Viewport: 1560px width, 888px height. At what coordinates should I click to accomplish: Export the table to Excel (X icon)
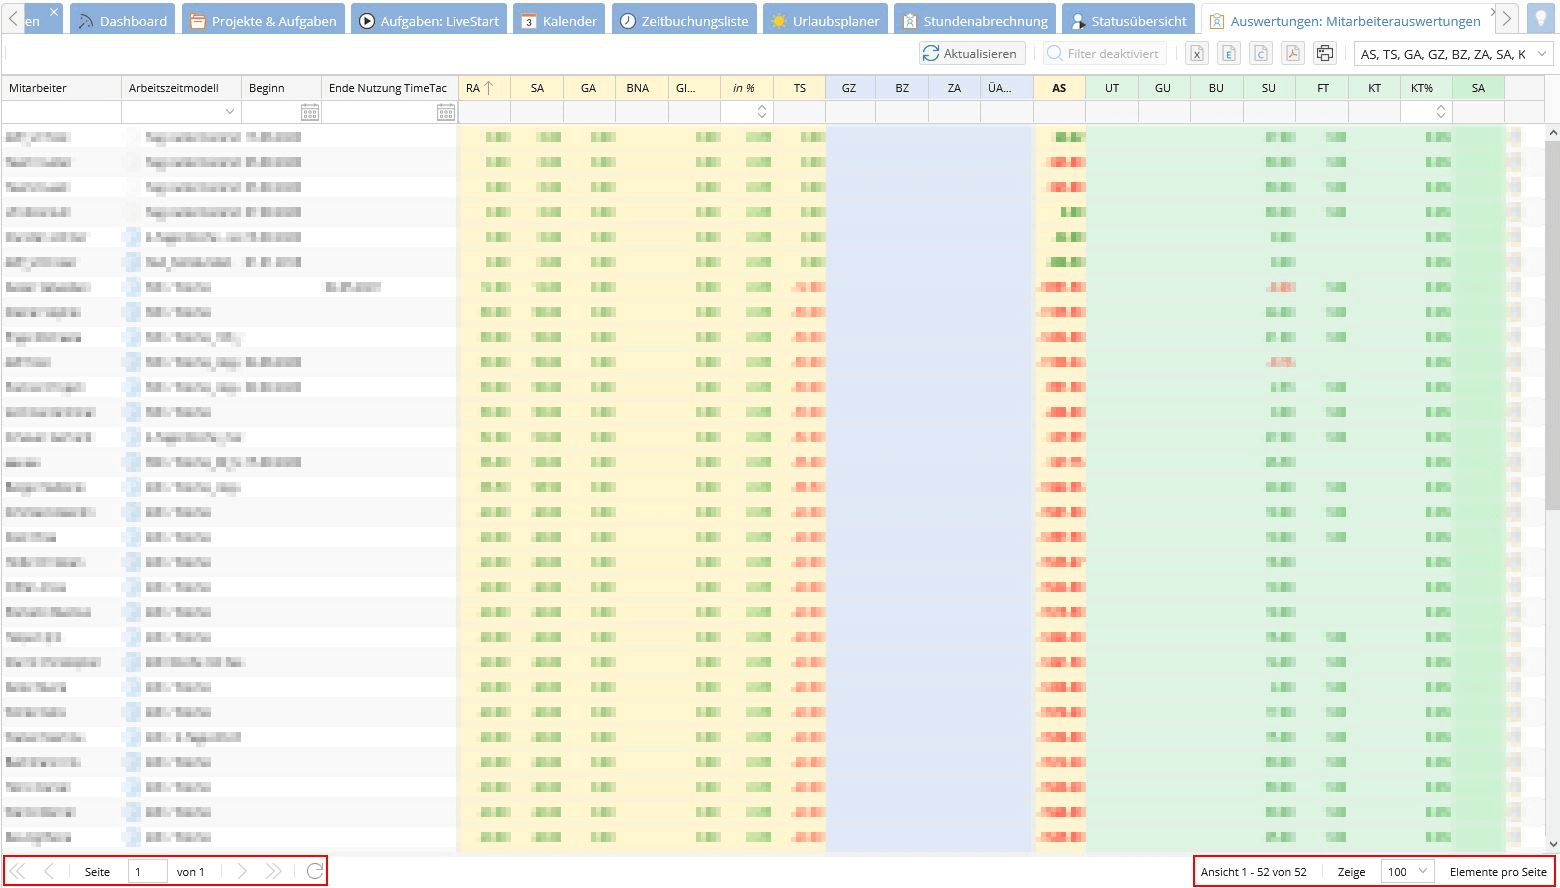pos(1197,54)
